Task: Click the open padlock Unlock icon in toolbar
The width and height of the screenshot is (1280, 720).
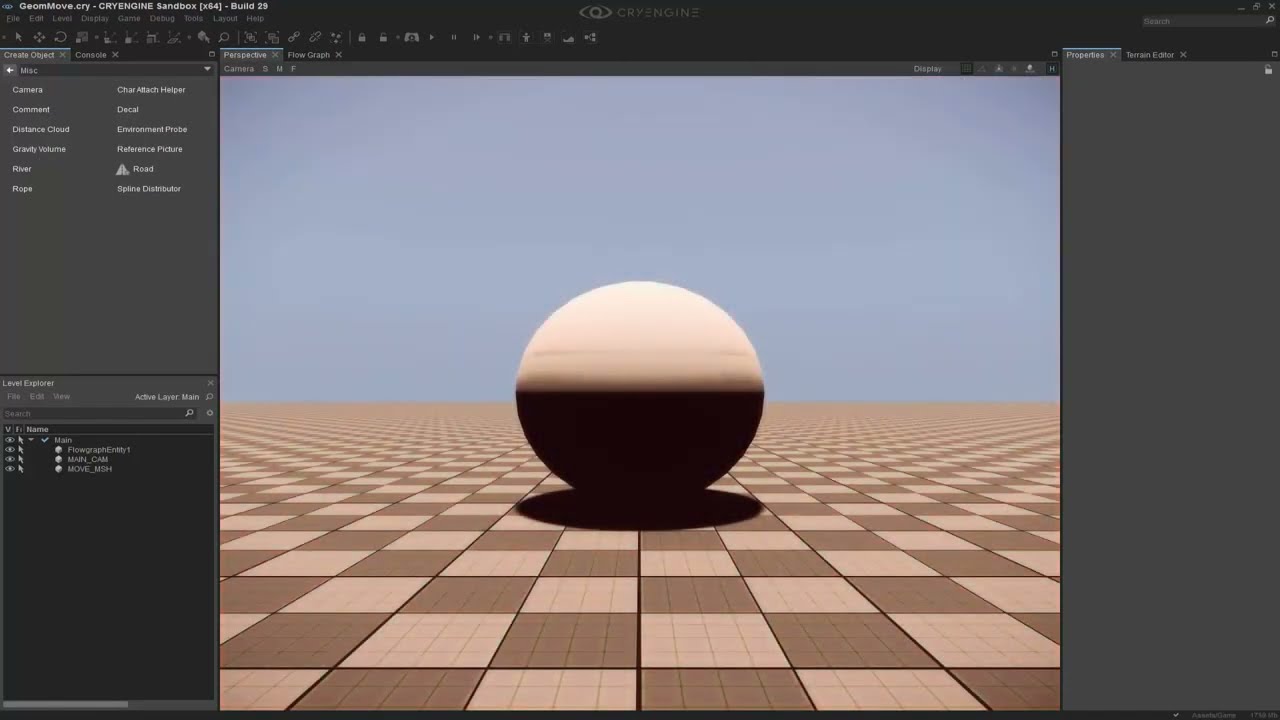Action: [383, 37]
